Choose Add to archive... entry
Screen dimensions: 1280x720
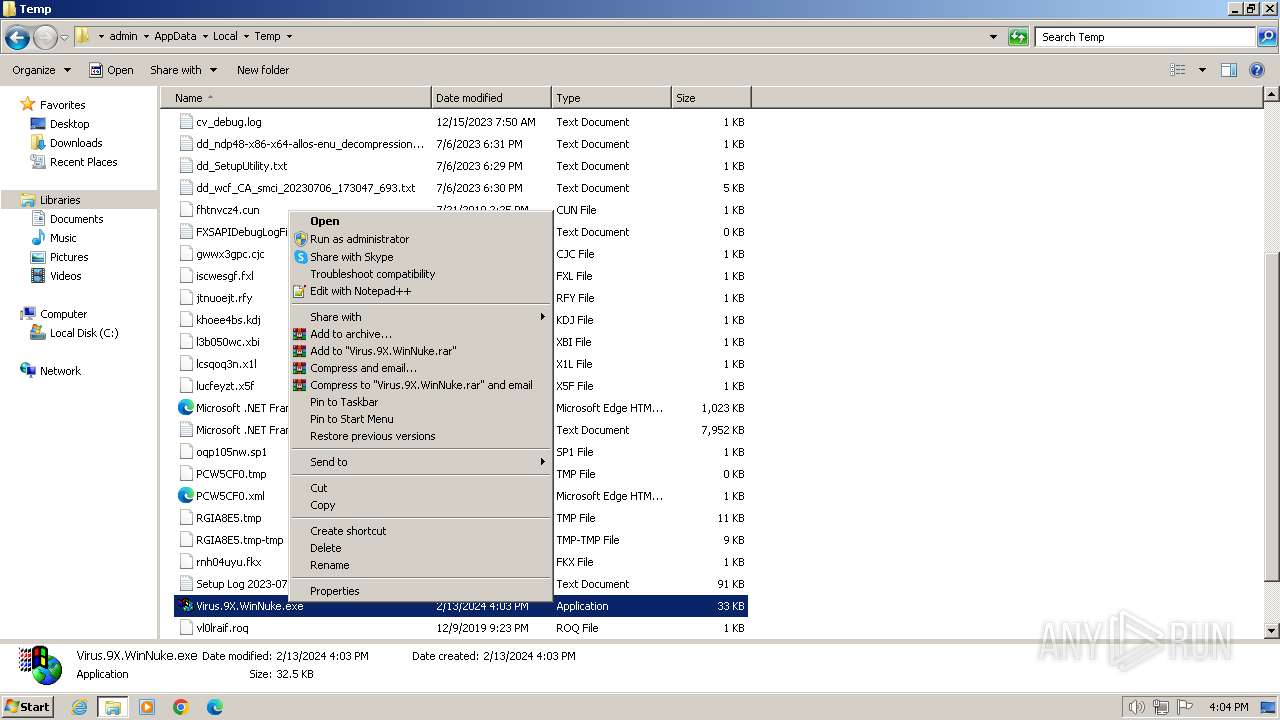[421, 334]
